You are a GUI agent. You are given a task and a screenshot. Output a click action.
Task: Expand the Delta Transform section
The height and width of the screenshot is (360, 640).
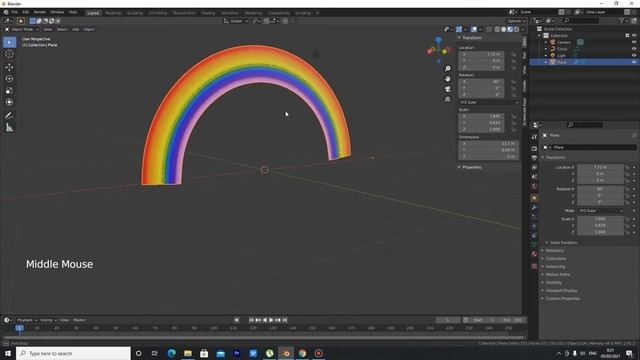(x=563, y=242)
